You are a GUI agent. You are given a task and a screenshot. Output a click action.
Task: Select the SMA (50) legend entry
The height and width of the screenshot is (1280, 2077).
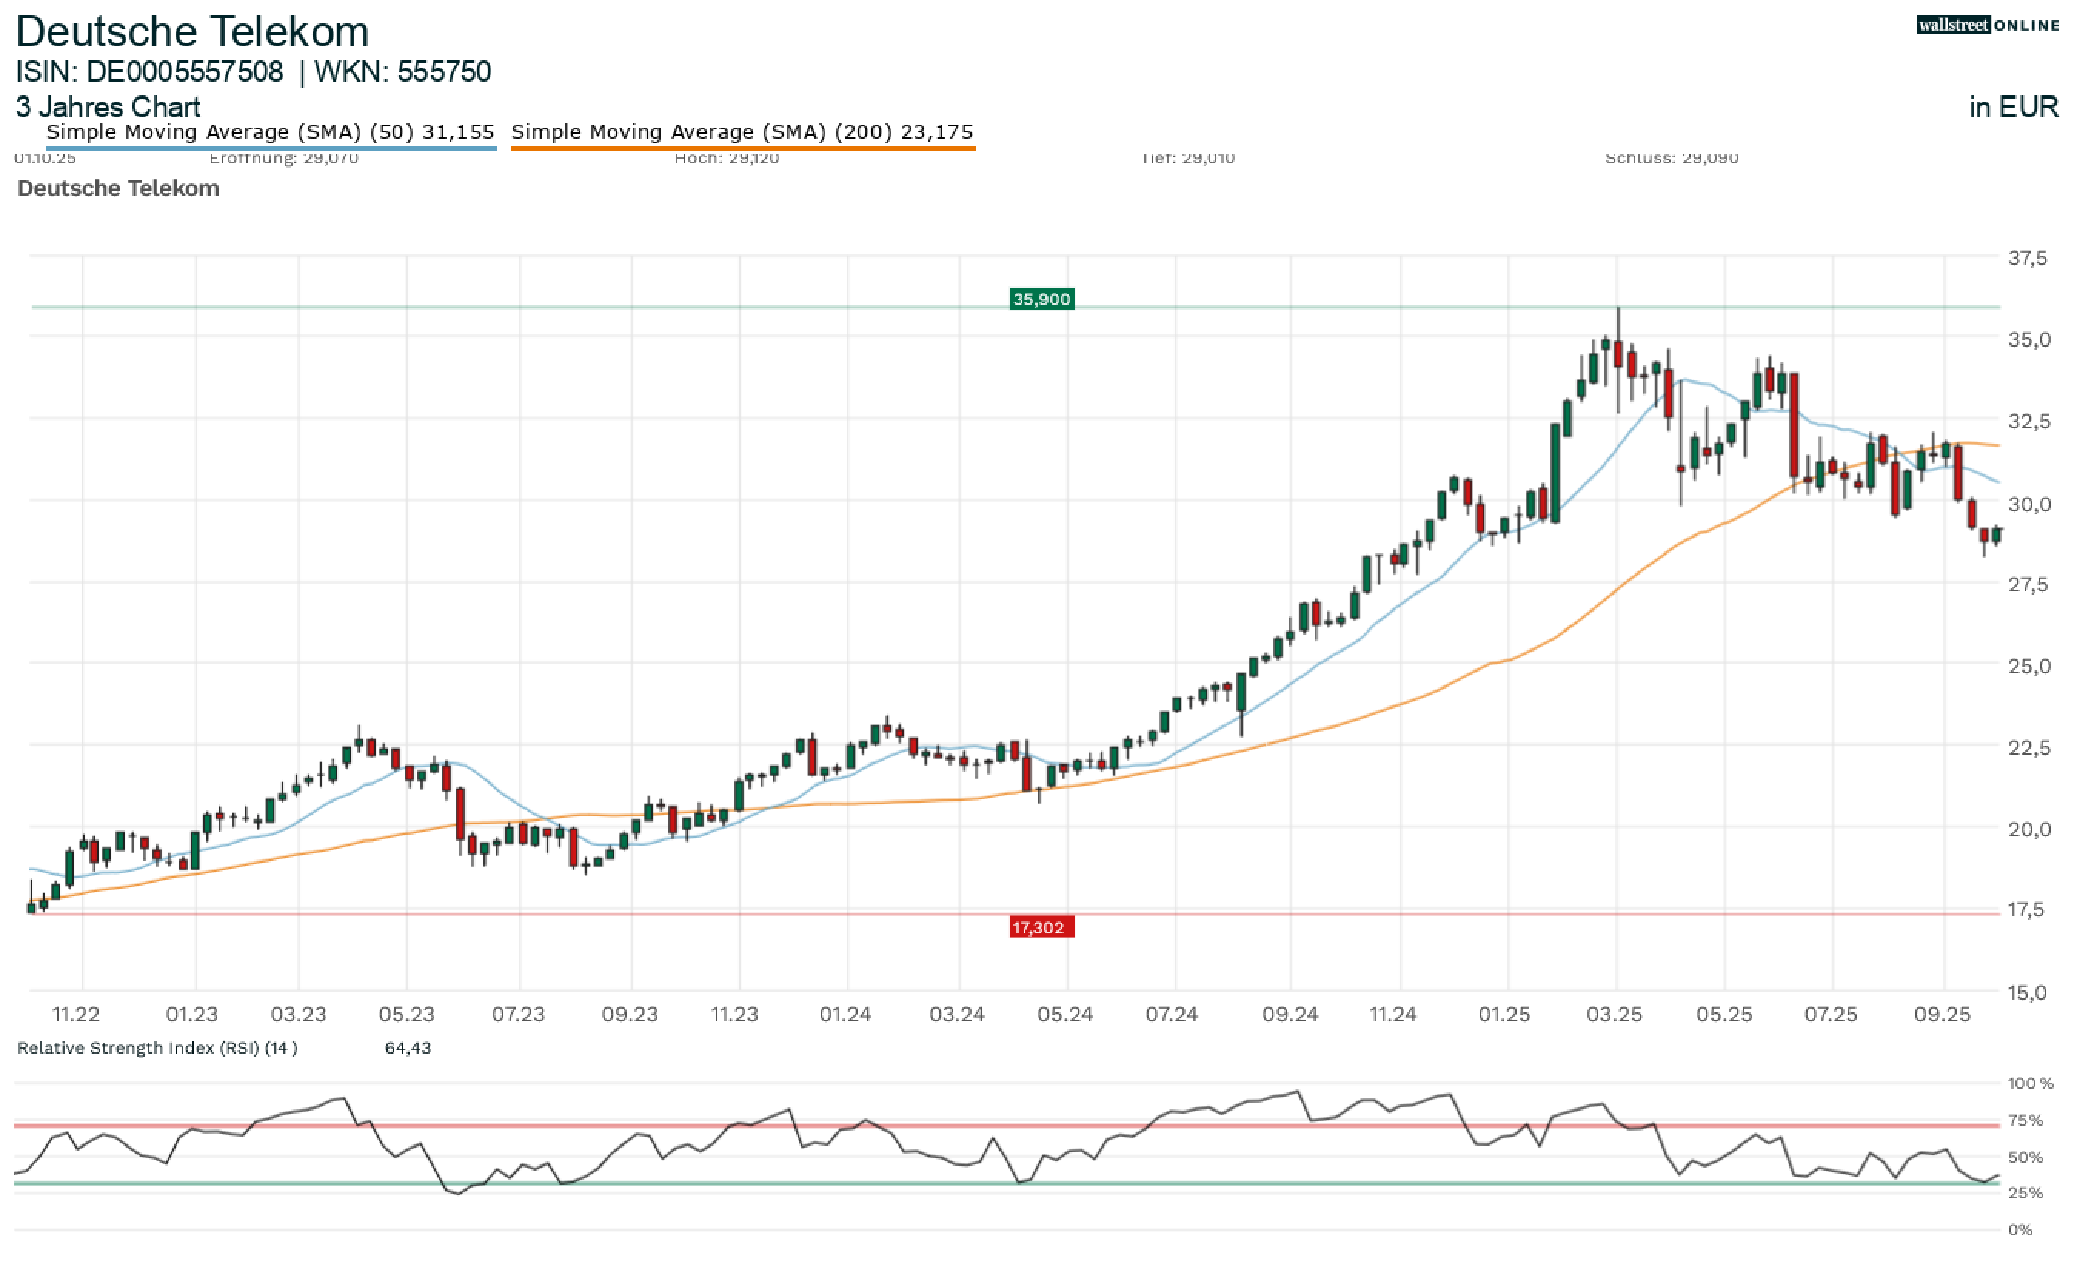(x=270, y=132)
